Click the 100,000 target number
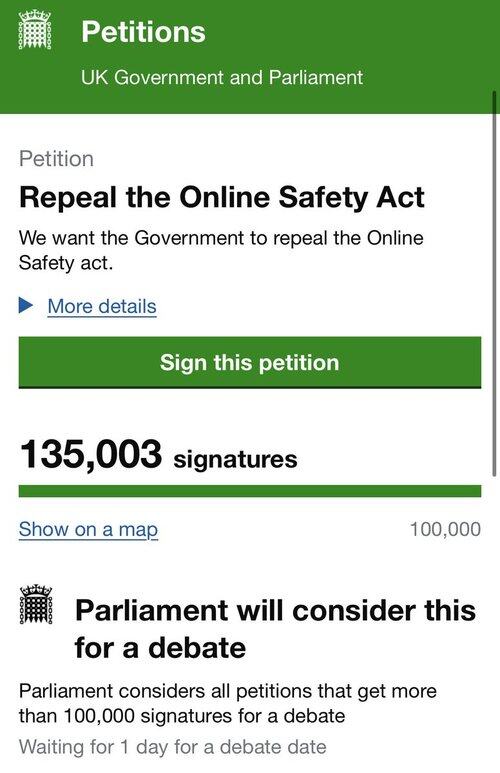Image resolution: width=500 pixels, height=773 pixels. [x=445, y=529]
